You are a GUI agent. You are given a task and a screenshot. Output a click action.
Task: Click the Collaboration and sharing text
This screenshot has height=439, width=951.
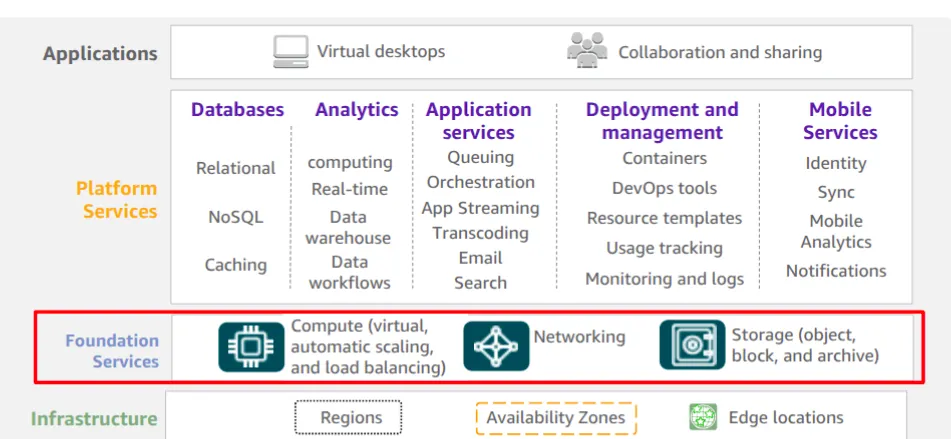(x=720, y=52)
